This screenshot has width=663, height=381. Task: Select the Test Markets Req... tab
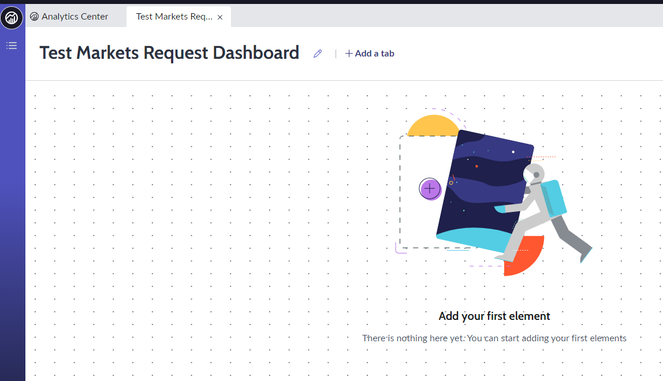pos(174,17)
